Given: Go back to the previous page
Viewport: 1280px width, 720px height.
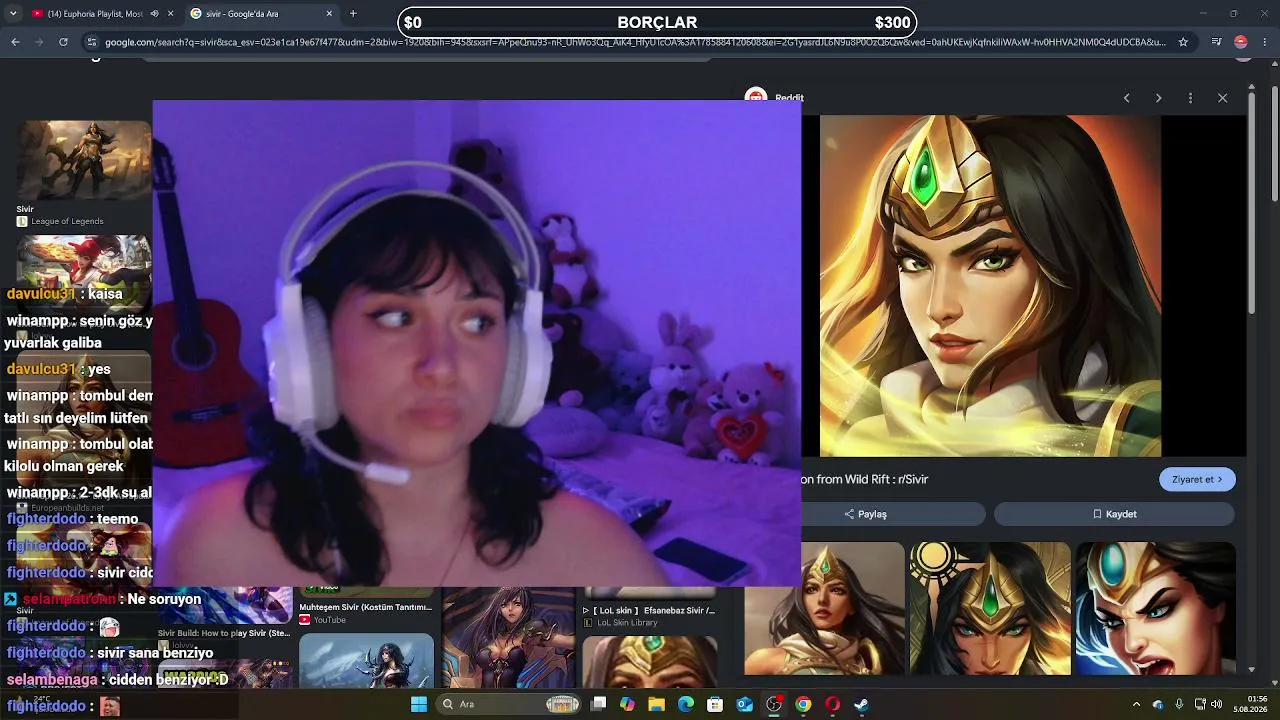Looking at the screenshot, I should click(x=15, y=42).
